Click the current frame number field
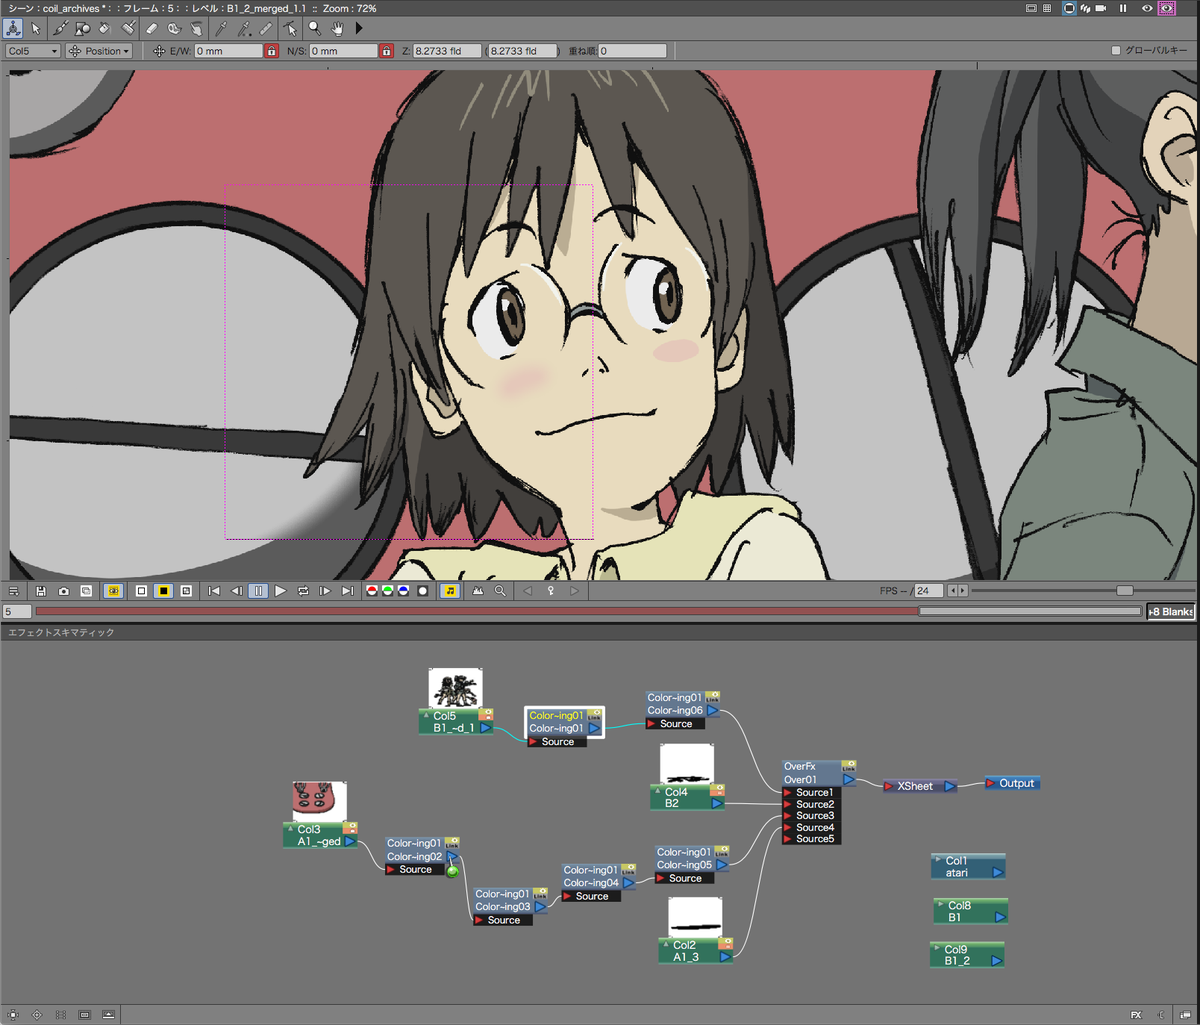1200x1025 pixels. [x=17, y=611]
